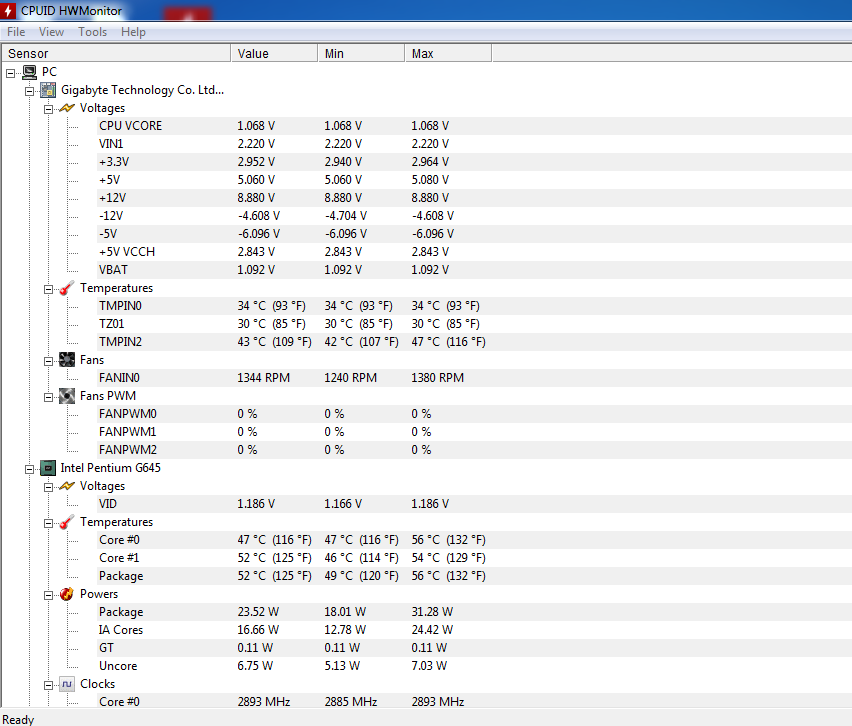This screenshot has width=852, height=726.
Task: Click the Pentium Voltages lightning icon
Action: 67,486
